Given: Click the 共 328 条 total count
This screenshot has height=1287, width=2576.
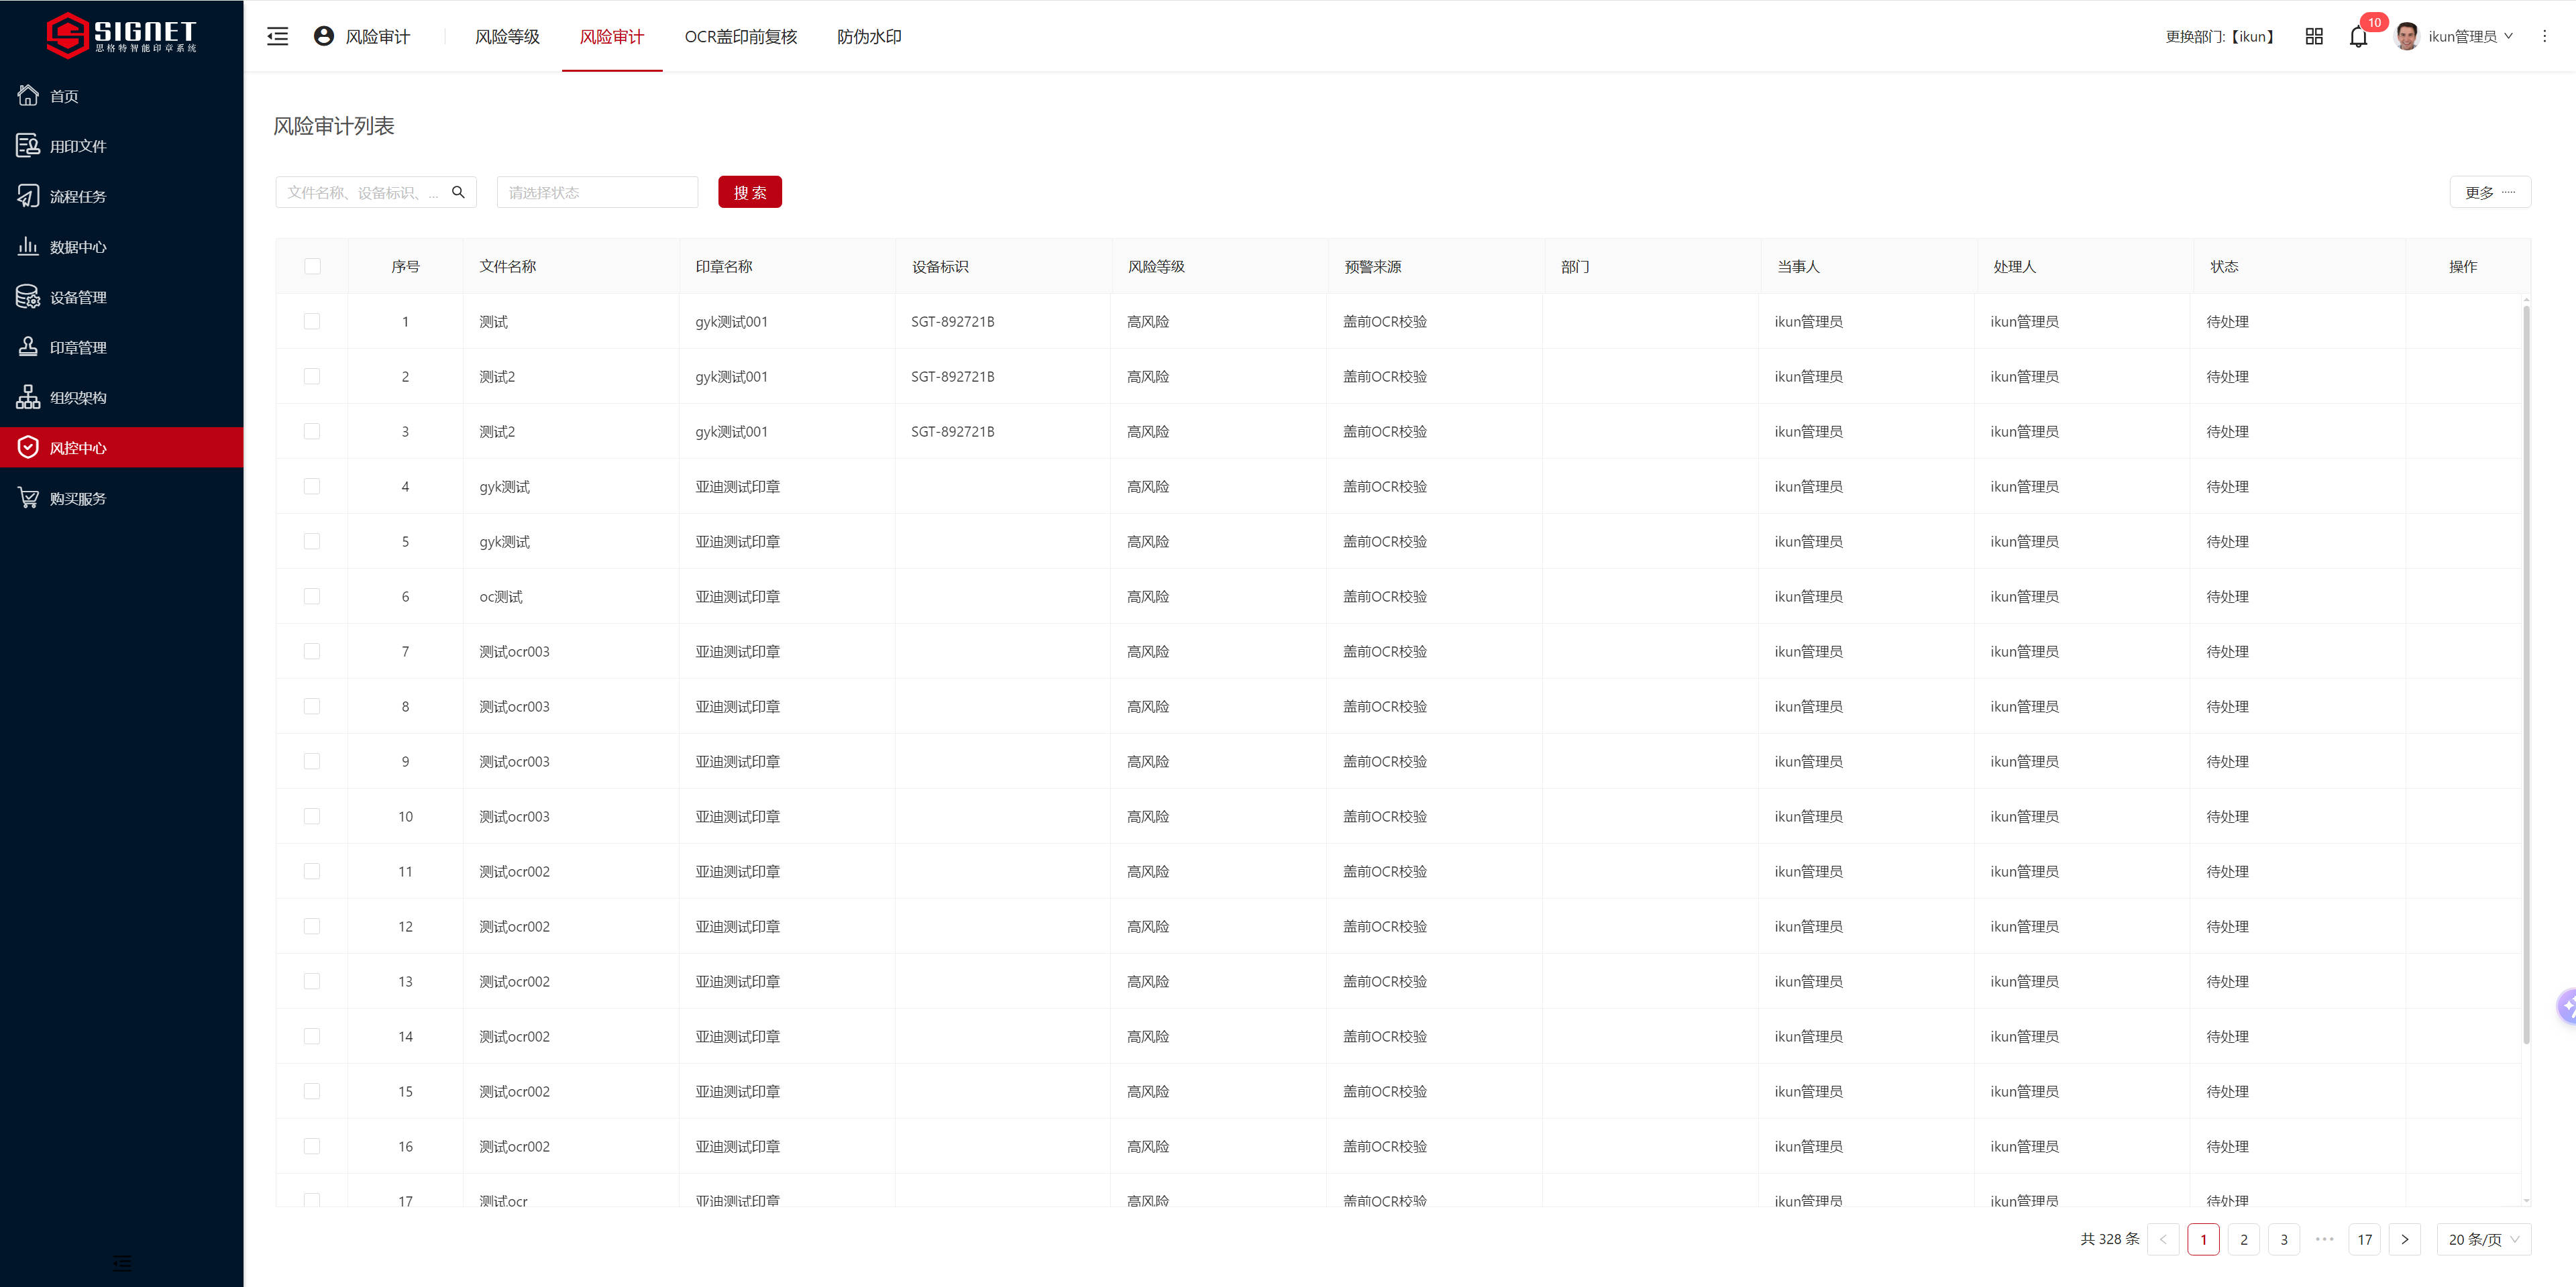Looking at the screenshot, I should click(x=2109, y=1239).
